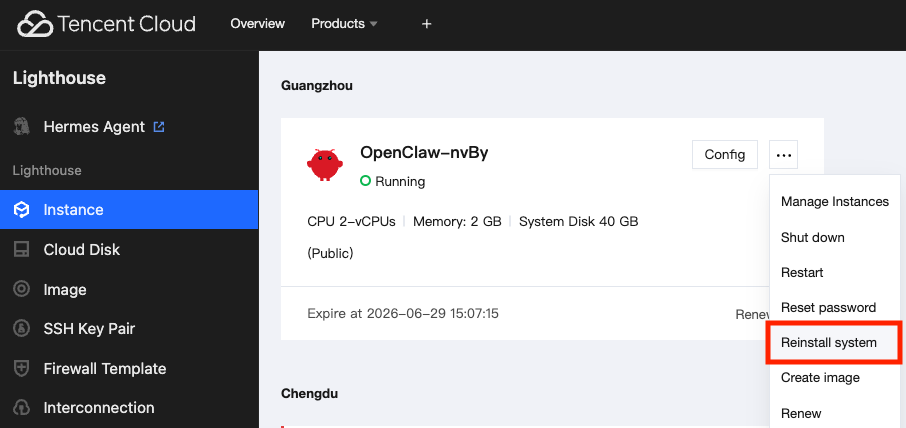Click the Lighthouse title in sidebar
The image size is (906, 428).
(59, 78)
